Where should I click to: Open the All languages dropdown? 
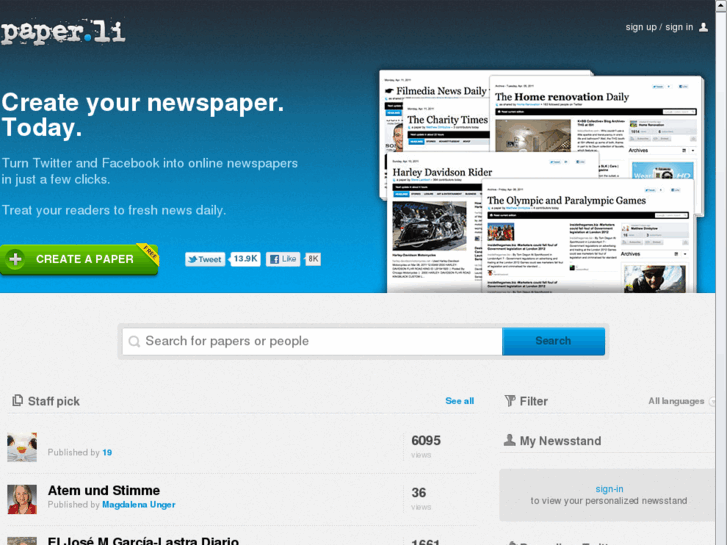pyautogui.click(x=681, y=401)
